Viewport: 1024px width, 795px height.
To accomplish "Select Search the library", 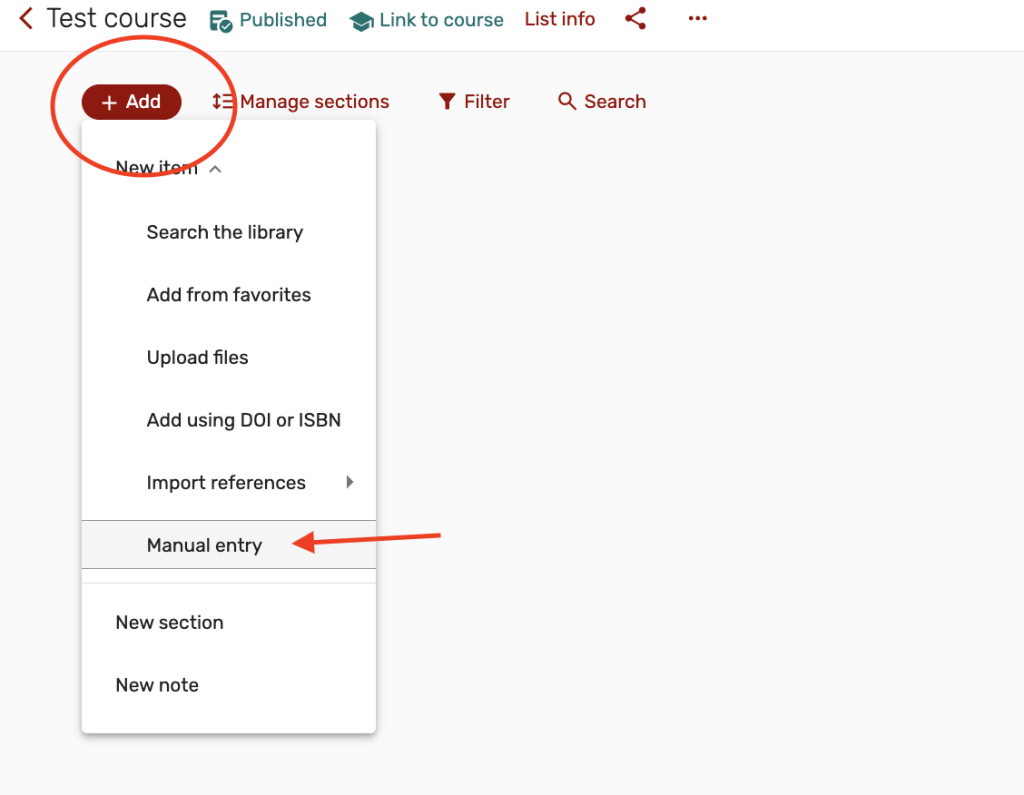I will (x=224, y=232).
